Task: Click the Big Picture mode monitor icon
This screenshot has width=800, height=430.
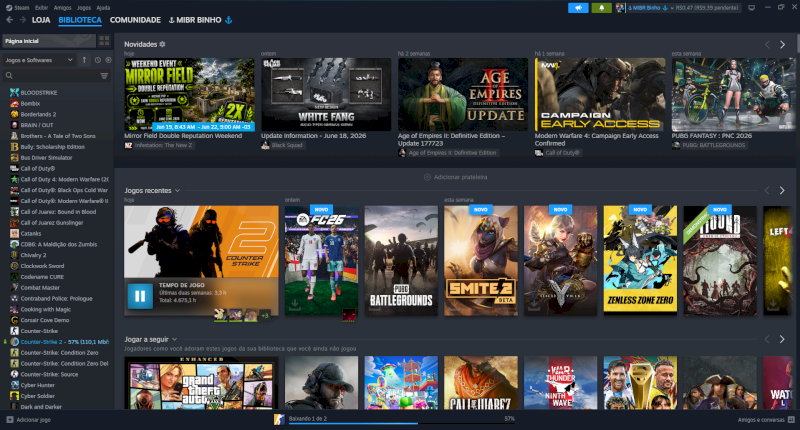Action: point(752,8)
